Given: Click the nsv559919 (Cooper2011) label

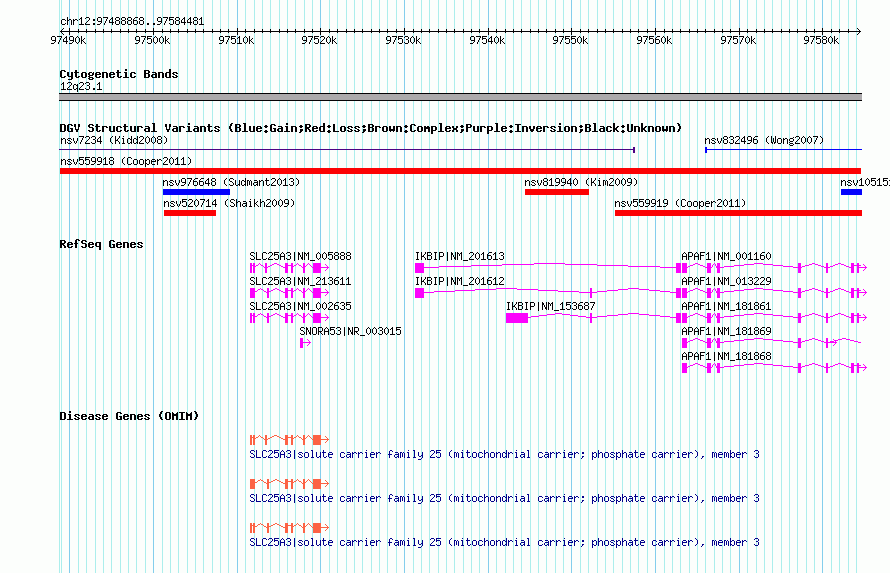Looking at the screenshot, I should (680, 203).
